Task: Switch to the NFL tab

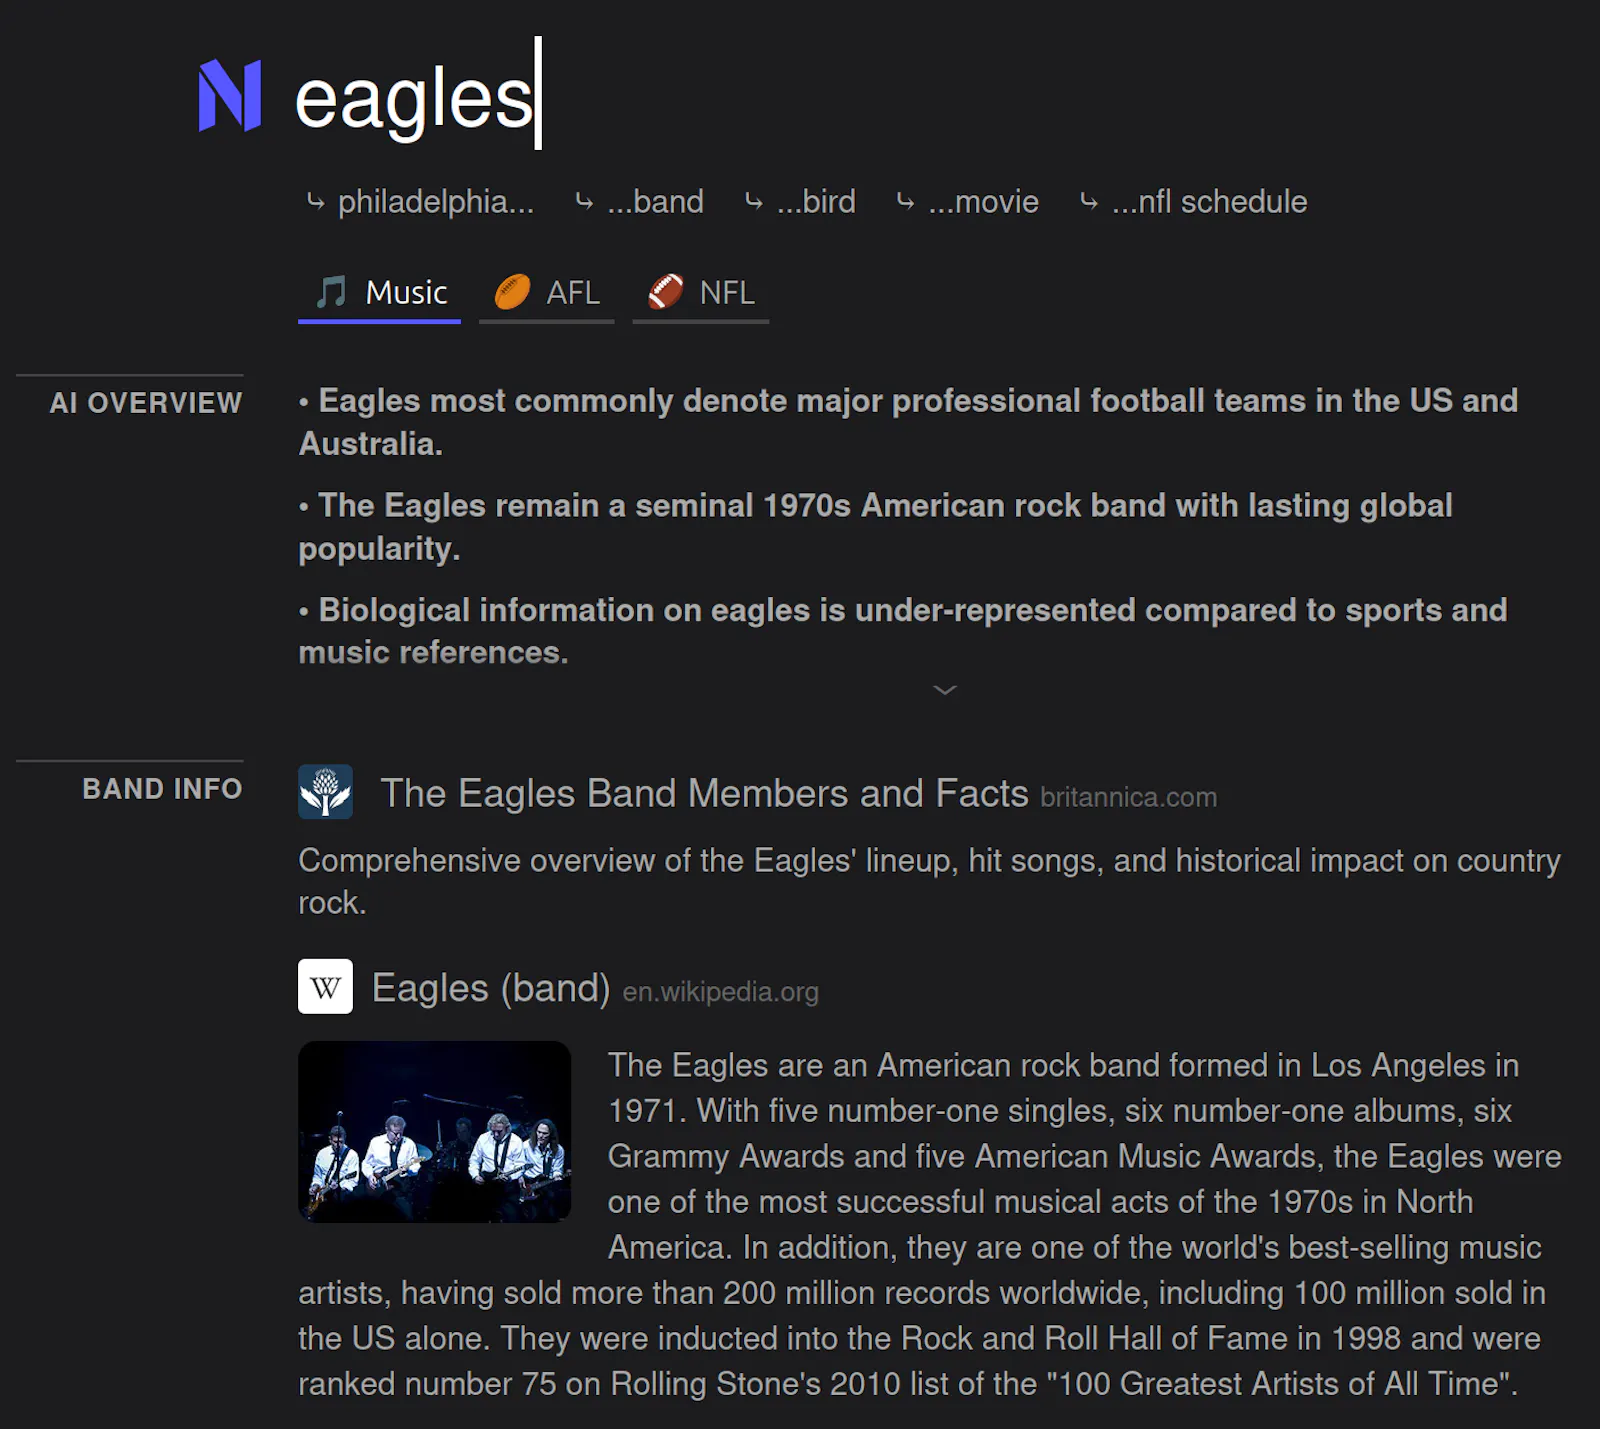Action: coord(701,294)
